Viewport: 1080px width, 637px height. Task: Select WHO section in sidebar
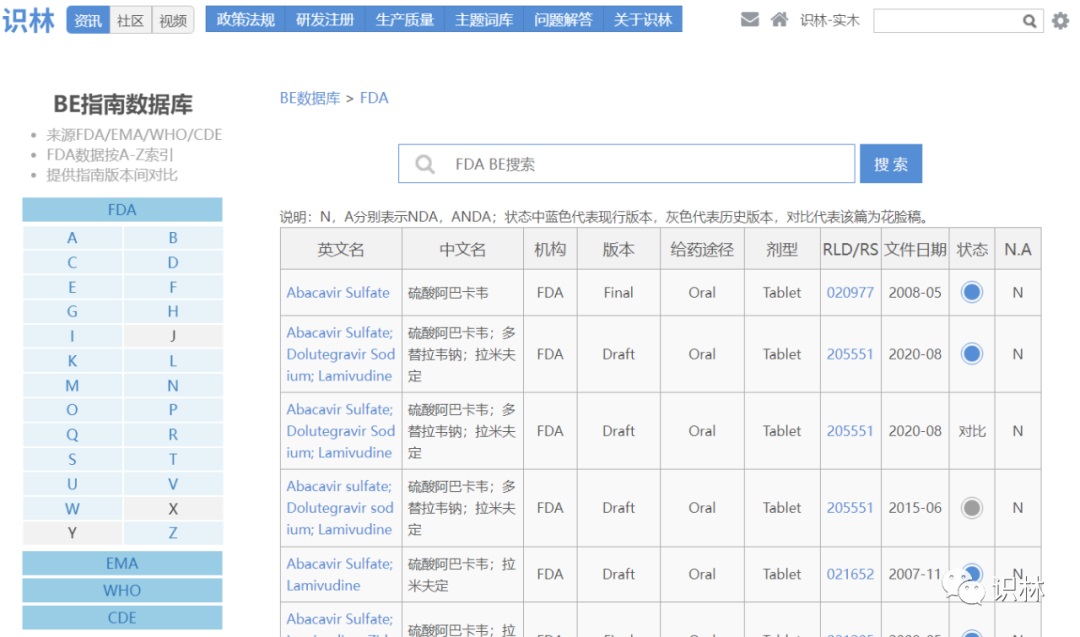coord(122,591)
